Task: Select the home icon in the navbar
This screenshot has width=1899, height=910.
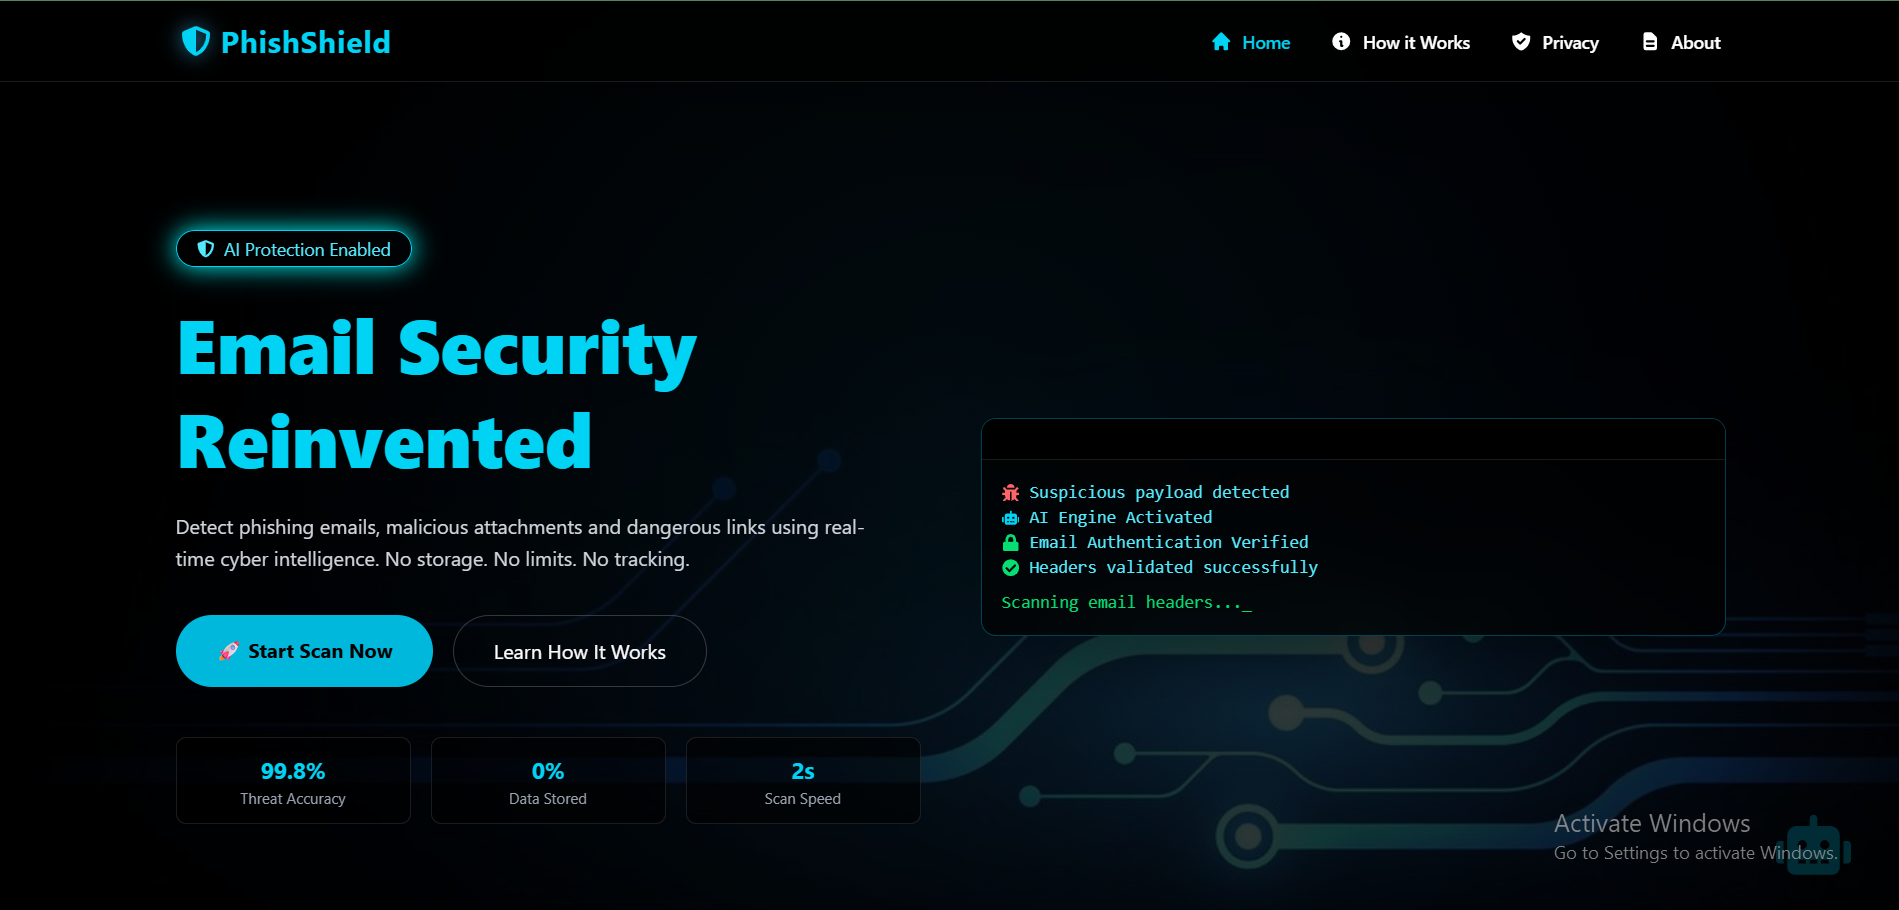Action: pyautogui.click(x=1221, y=42)
